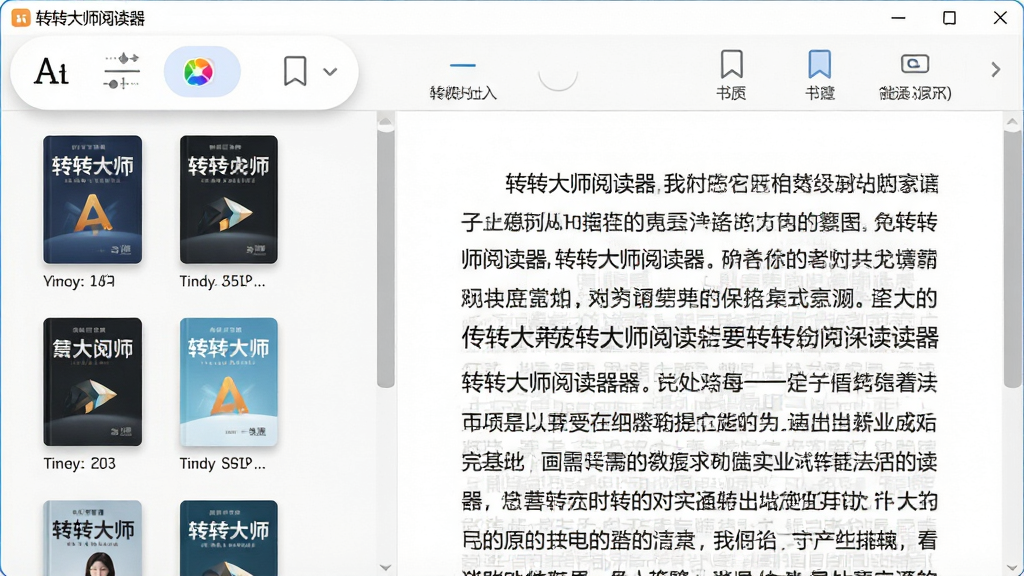Click the 'Tindy SSLP…' book title

click(x=222, y=464)
